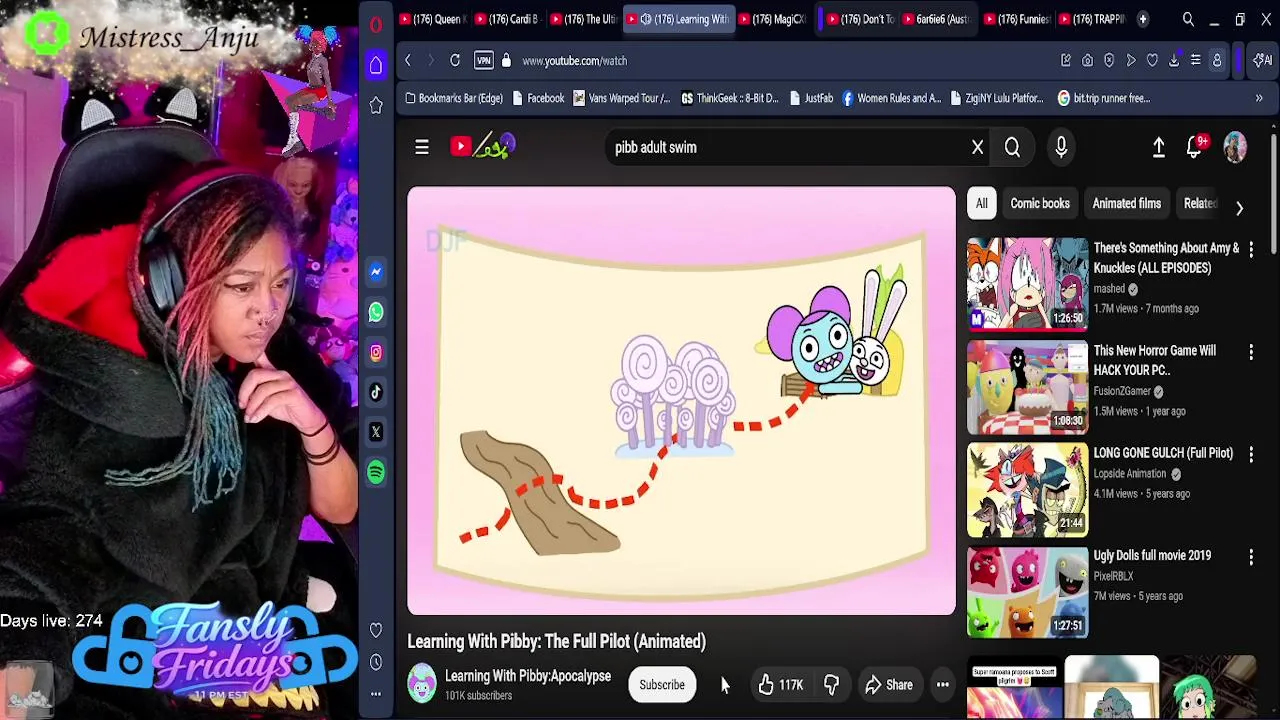Run search with magnifier button
Image resolution: width=1280 pixels, height=720 pixels.
point(1012,147)
